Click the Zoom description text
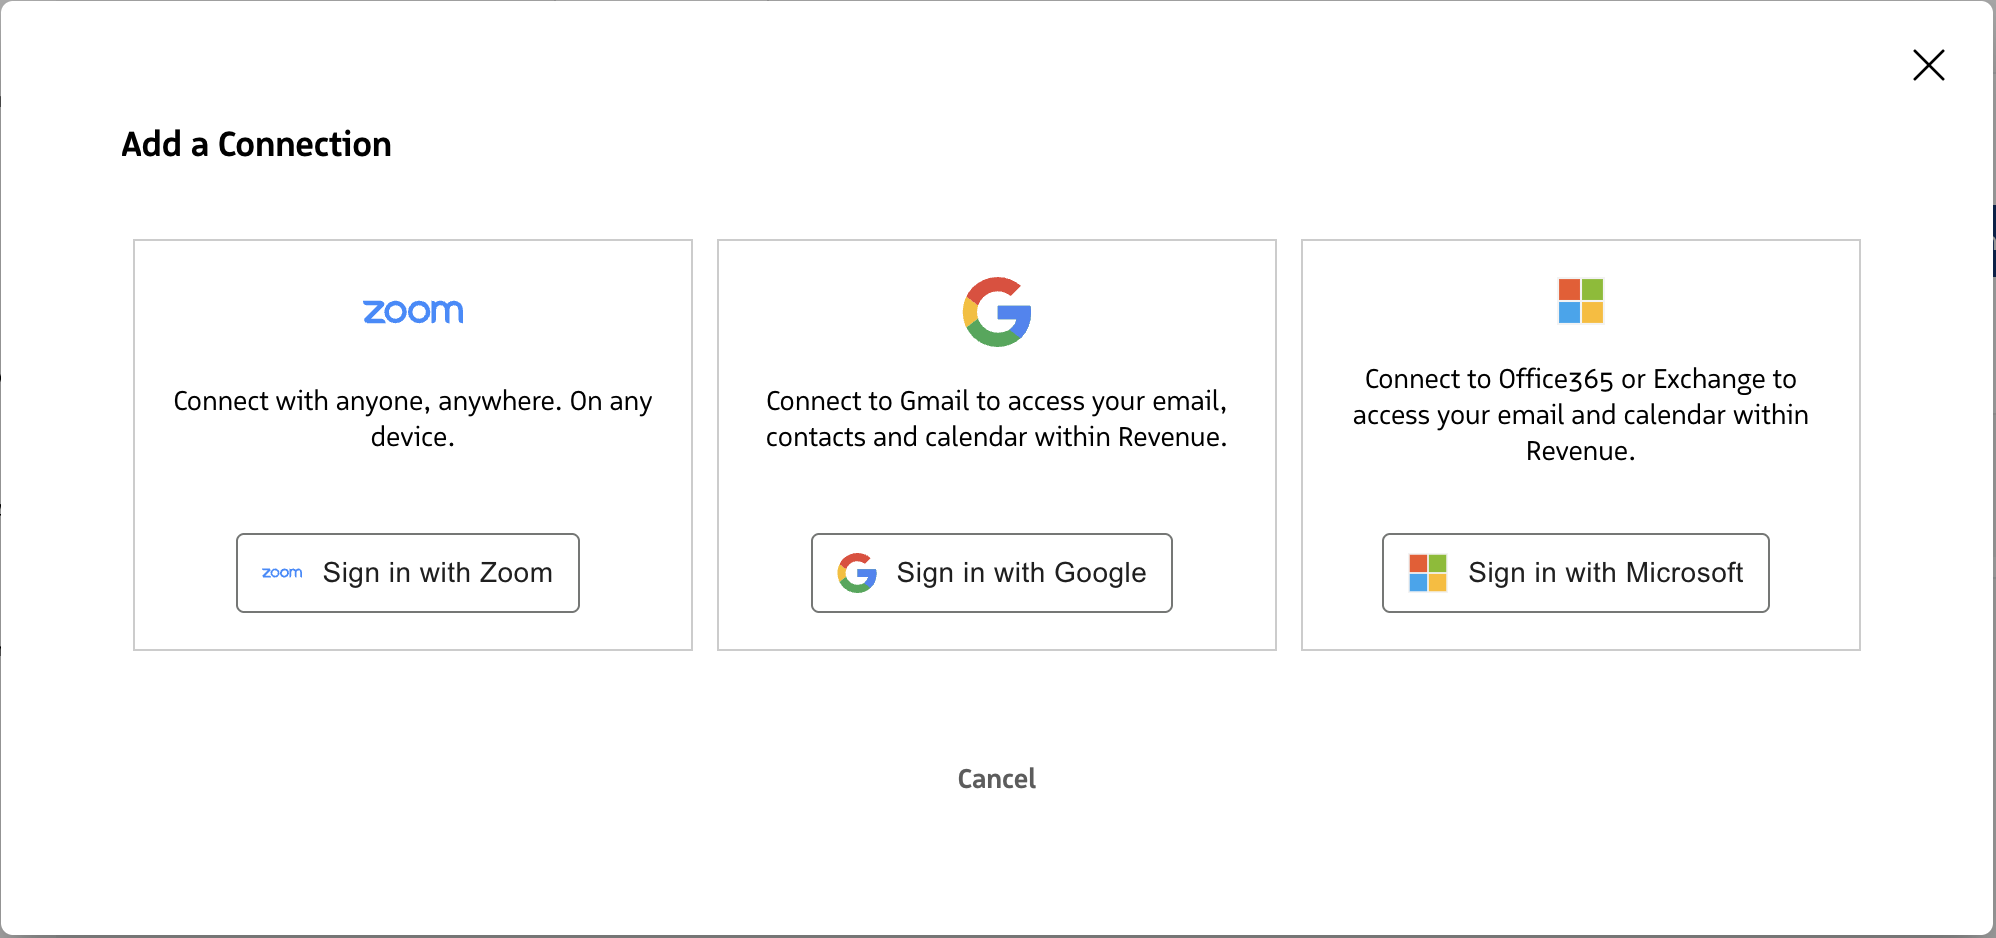Viewport: 1996px width, 938px height. pos(413,402)
